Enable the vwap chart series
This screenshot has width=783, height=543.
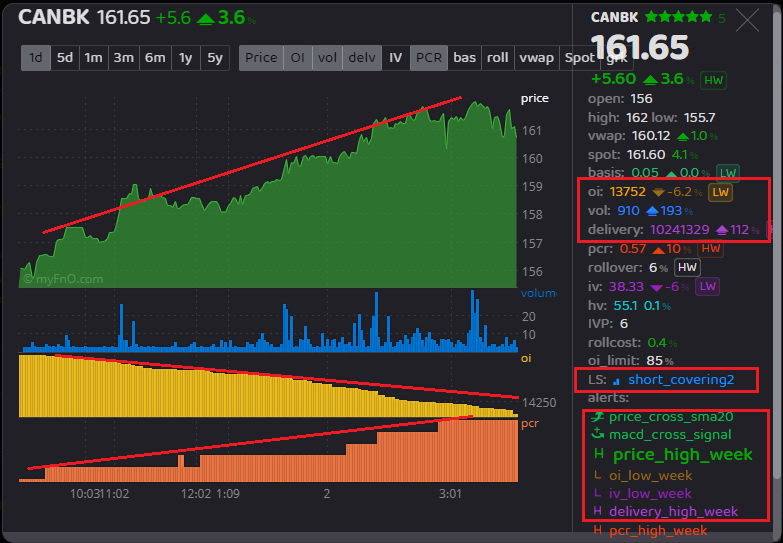(536, 58)
